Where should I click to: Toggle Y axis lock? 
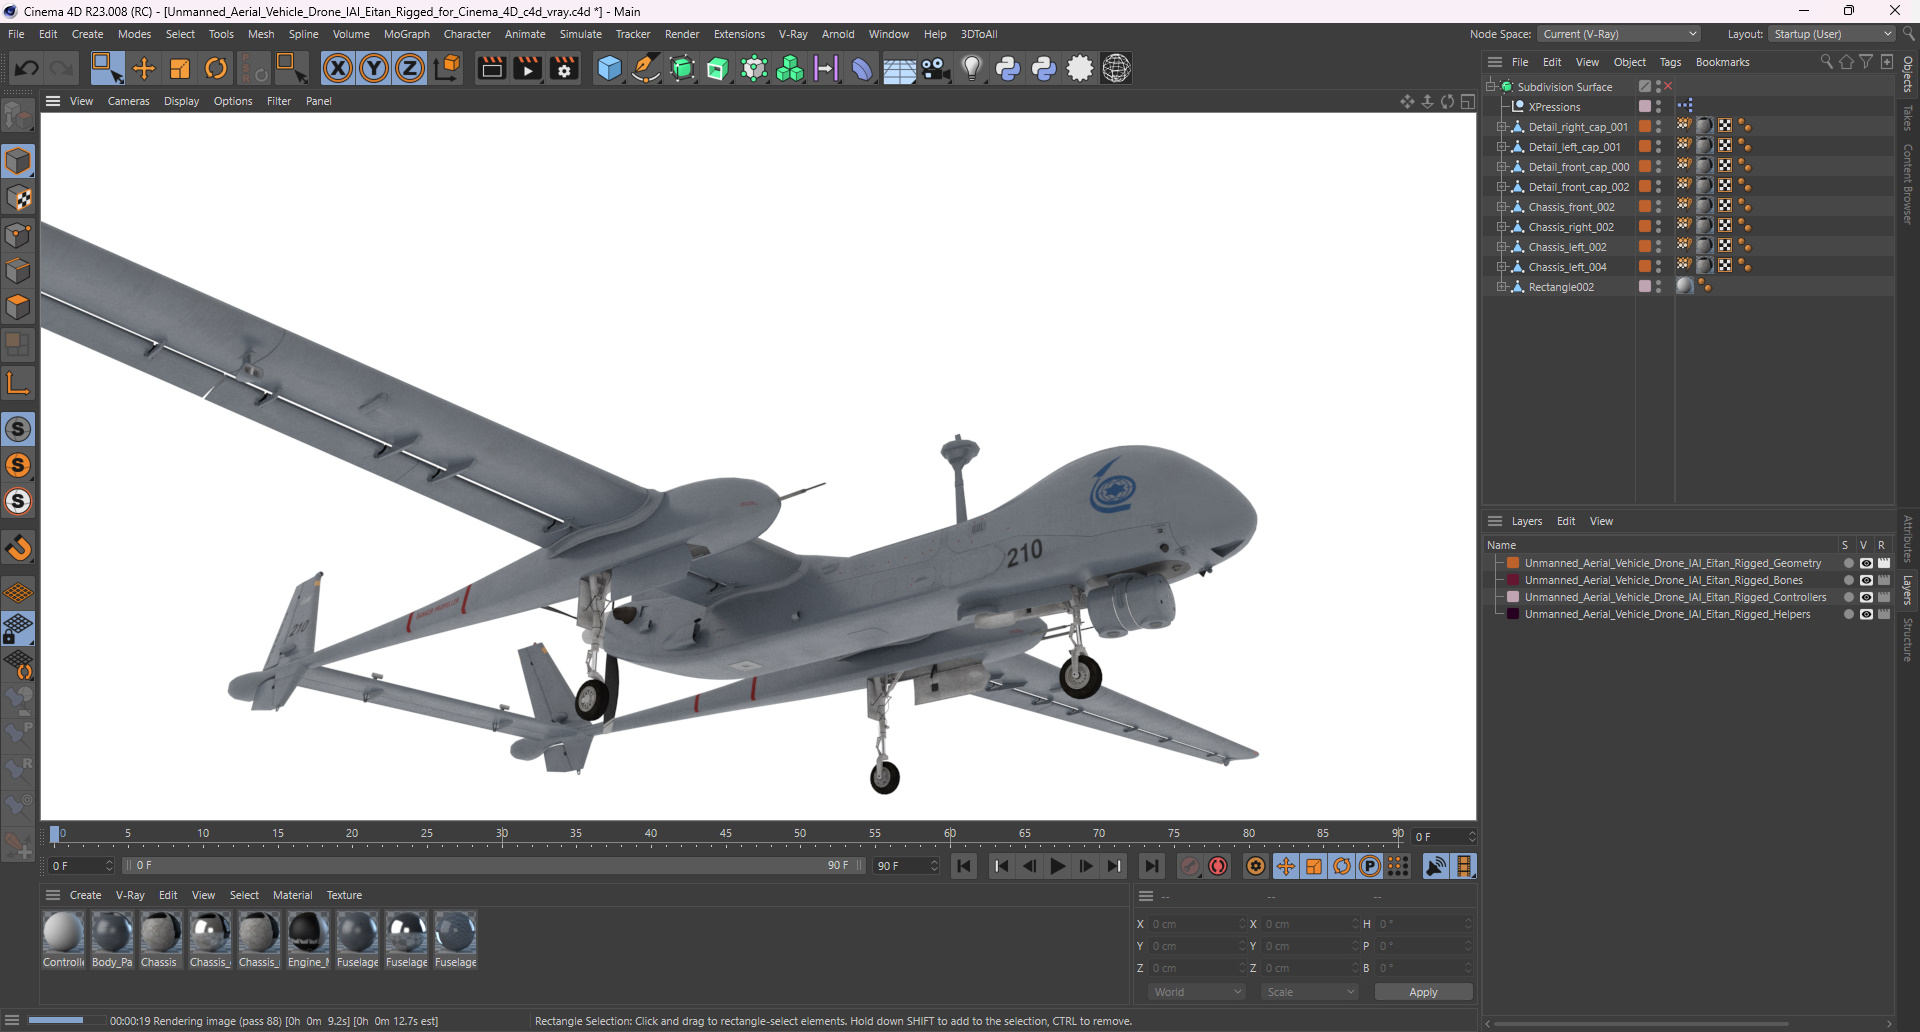click(x=374, y=68)
